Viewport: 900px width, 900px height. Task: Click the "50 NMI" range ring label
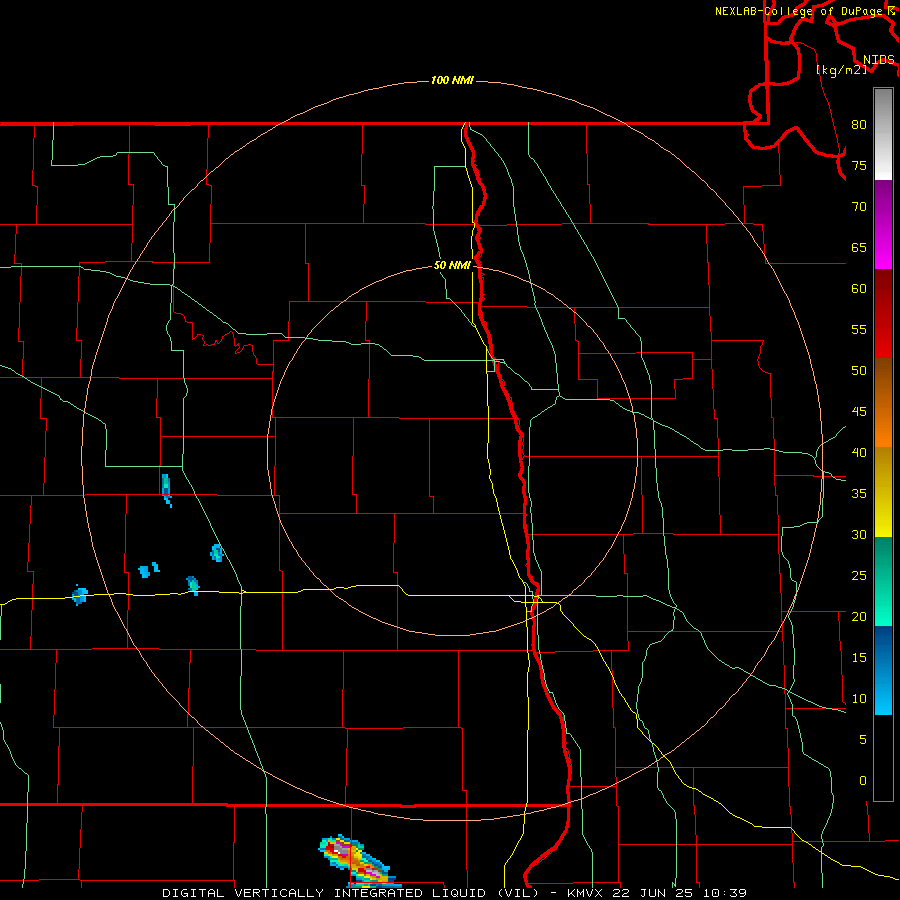pyautogui.click(x=452, y=265)
